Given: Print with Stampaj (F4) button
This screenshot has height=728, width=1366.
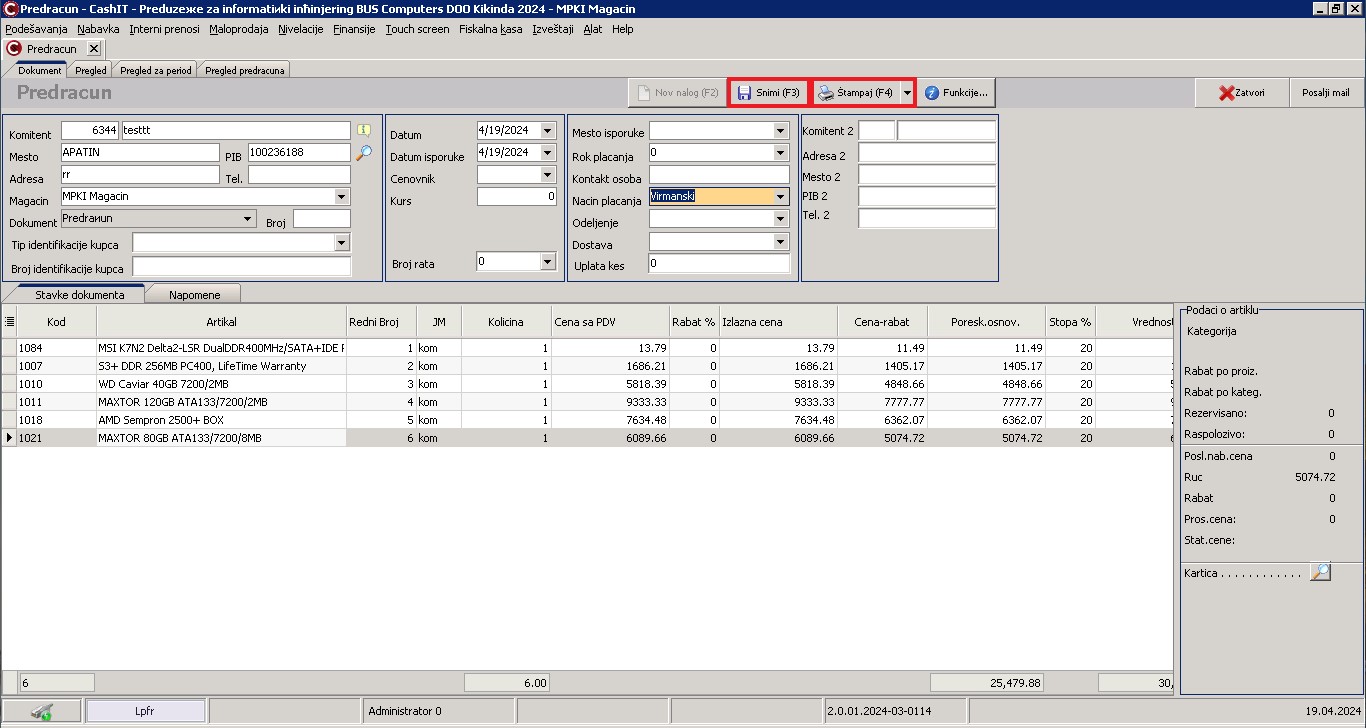Looking at the screenshot, I should point(856,93).
